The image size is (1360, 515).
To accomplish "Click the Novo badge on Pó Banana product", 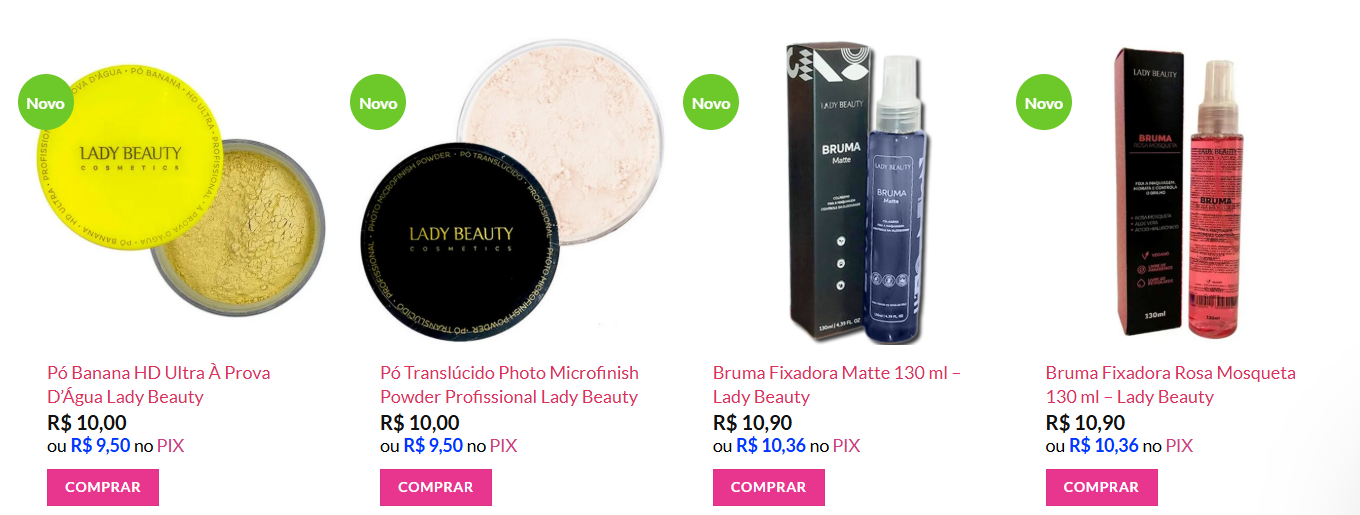I will coord(45,103).
